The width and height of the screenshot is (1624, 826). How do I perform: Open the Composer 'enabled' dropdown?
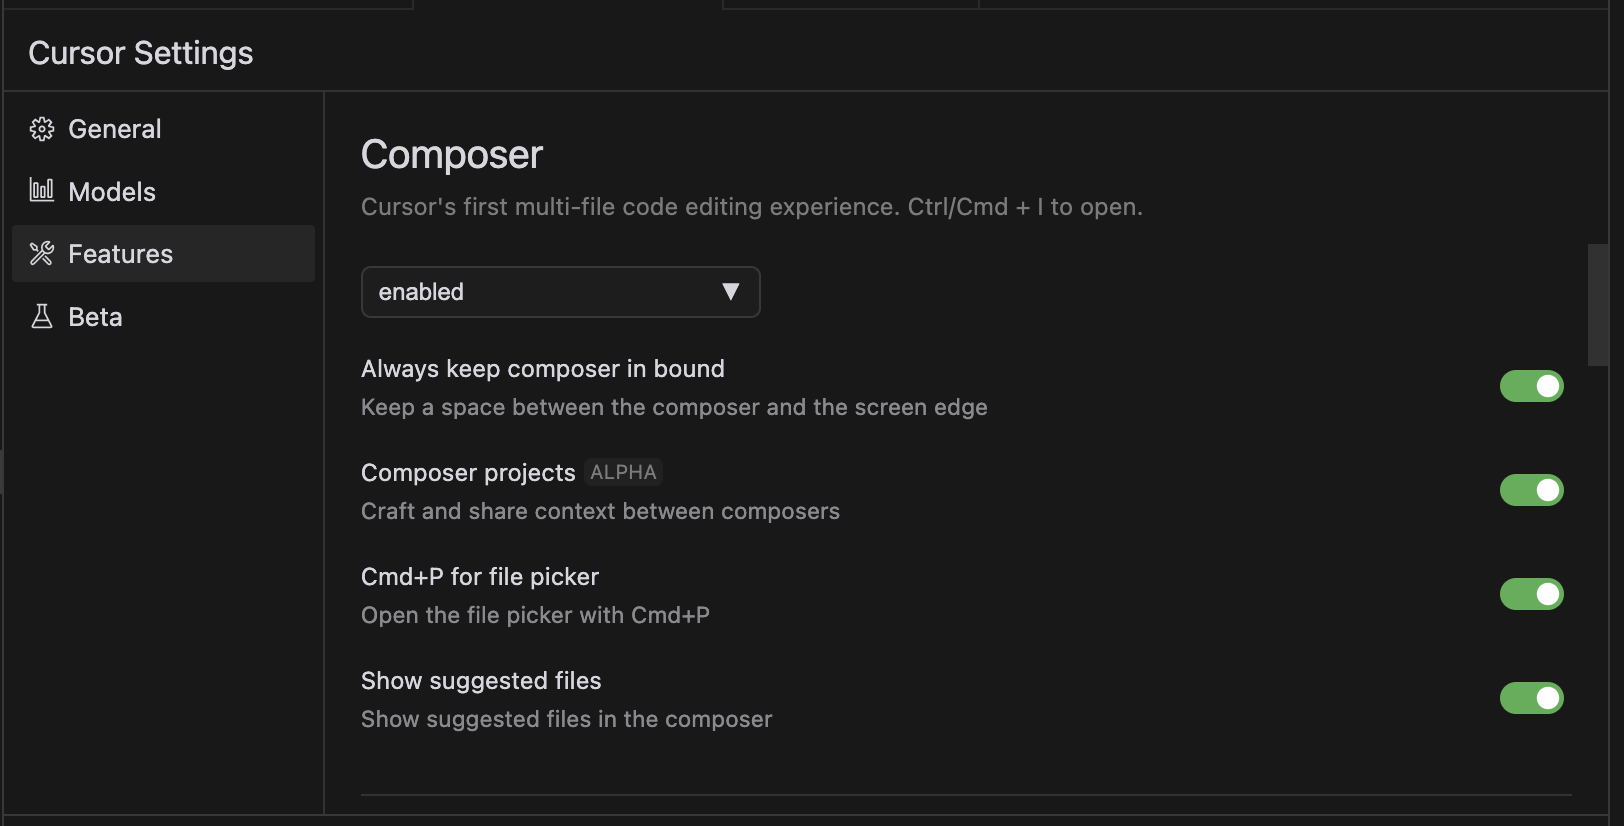[560, 292]
